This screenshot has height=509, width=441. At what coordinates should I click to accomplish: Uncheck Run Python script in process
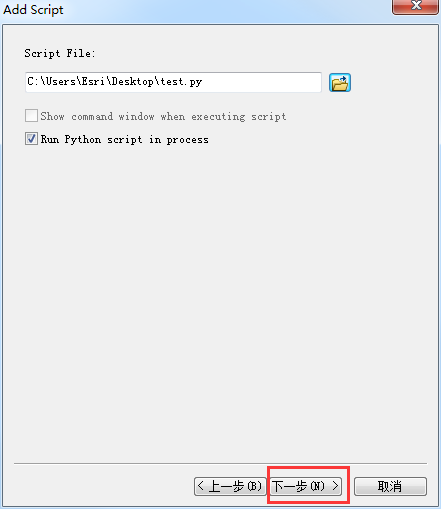pyautogui.click(x=31, y=139)
